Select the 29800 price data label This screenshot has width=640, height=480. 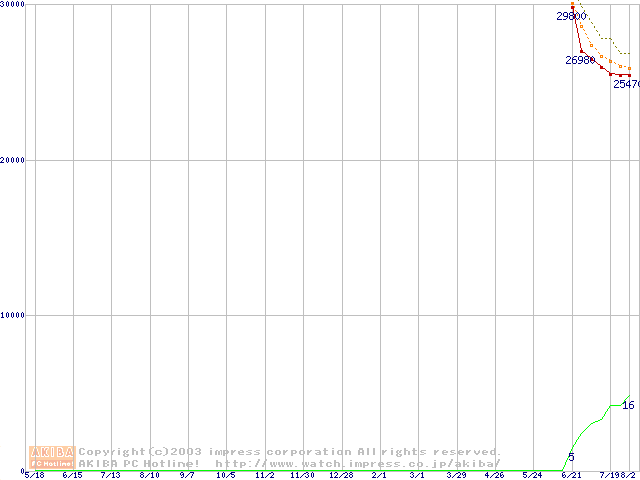click(571, 16)
